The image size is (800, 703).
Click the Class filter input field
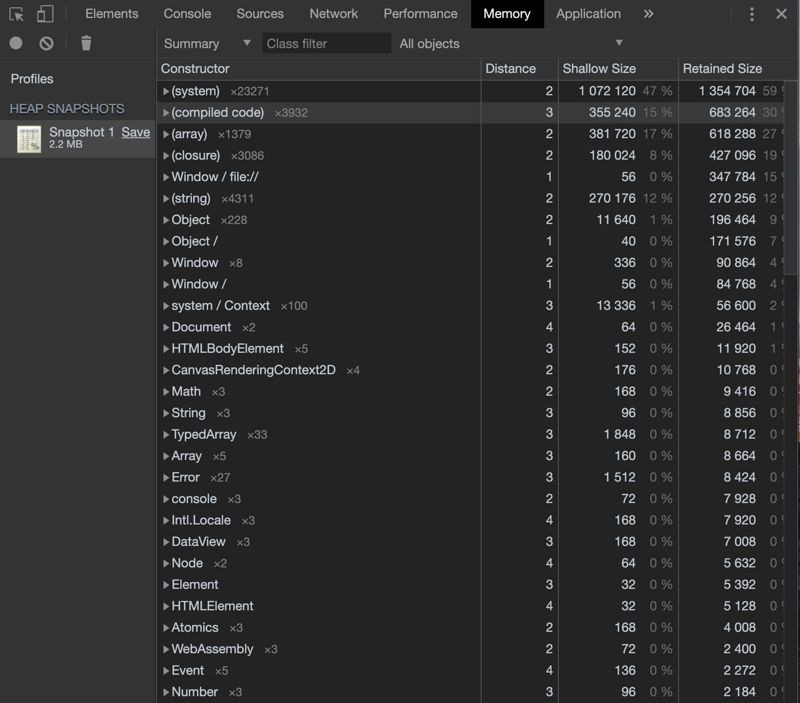(x=327, y=43)
